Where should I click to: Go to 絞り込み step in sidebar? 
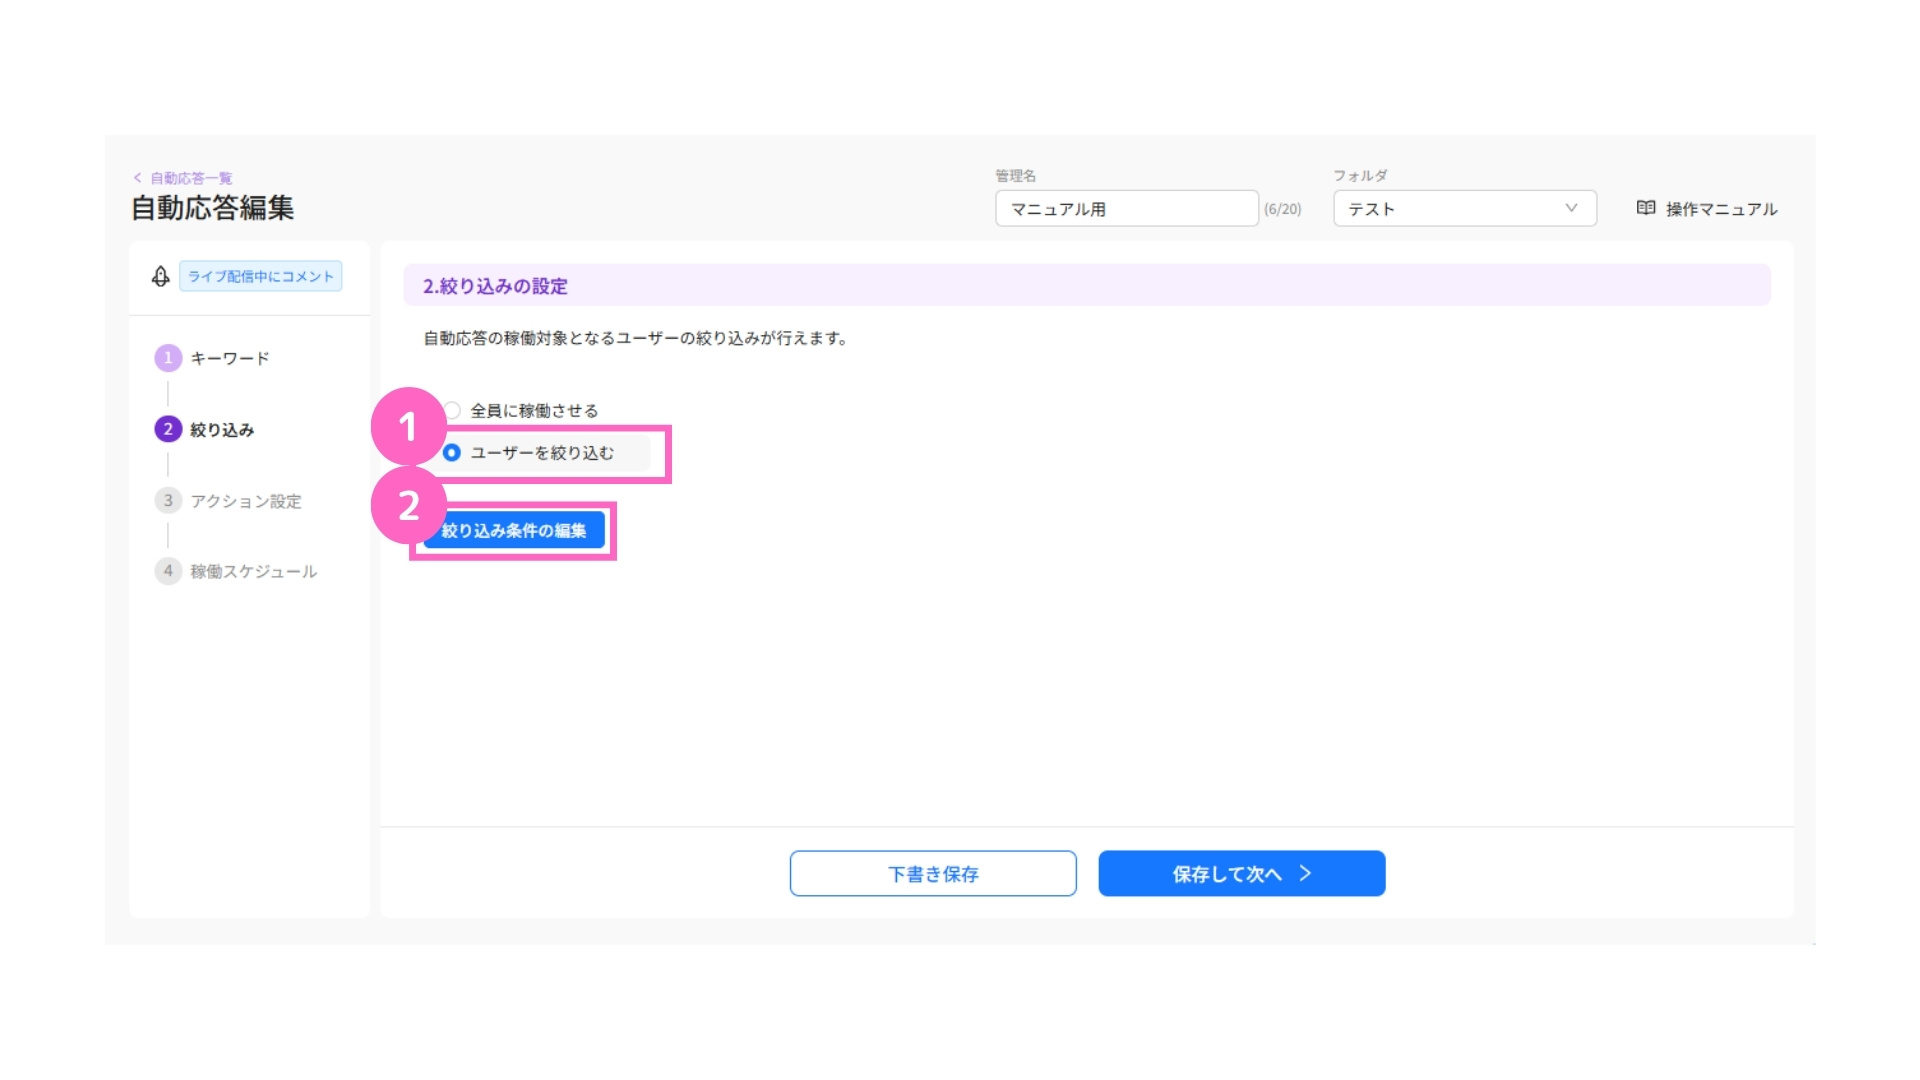point(222,429)
